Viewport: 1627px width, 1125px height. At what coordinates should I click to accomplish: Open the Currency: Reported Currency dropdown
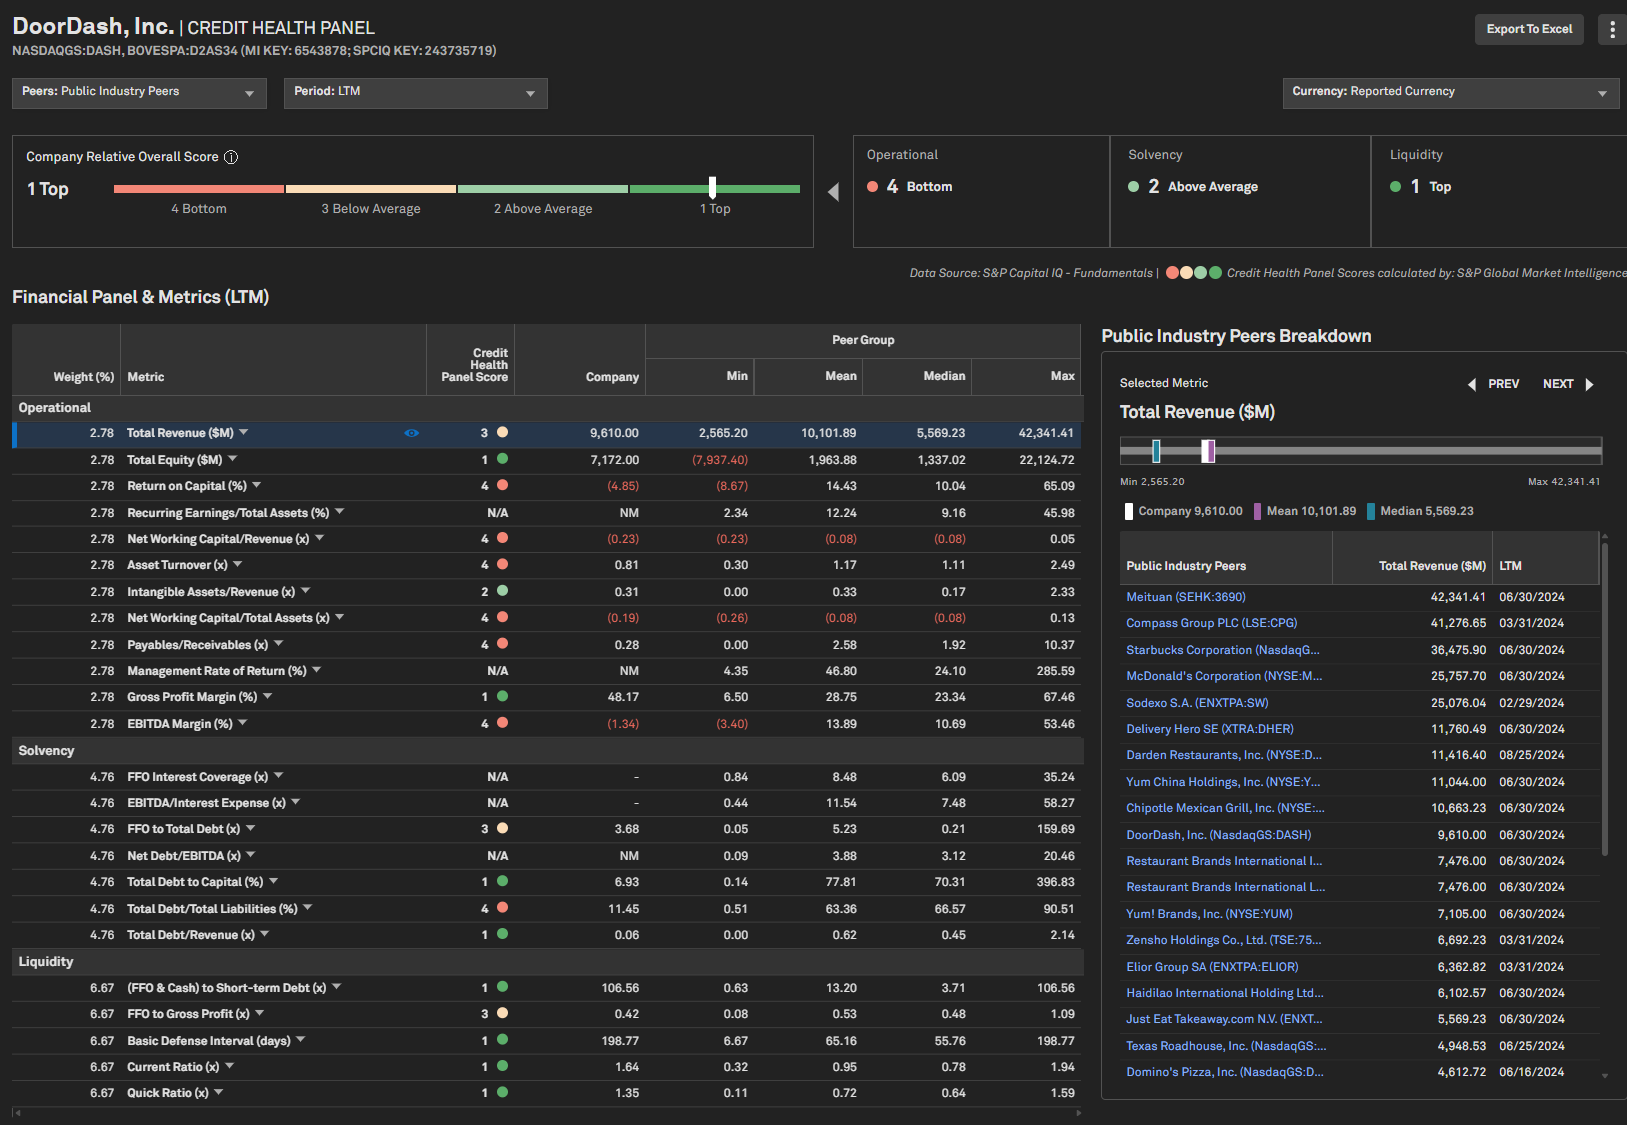coord(1451,93)
